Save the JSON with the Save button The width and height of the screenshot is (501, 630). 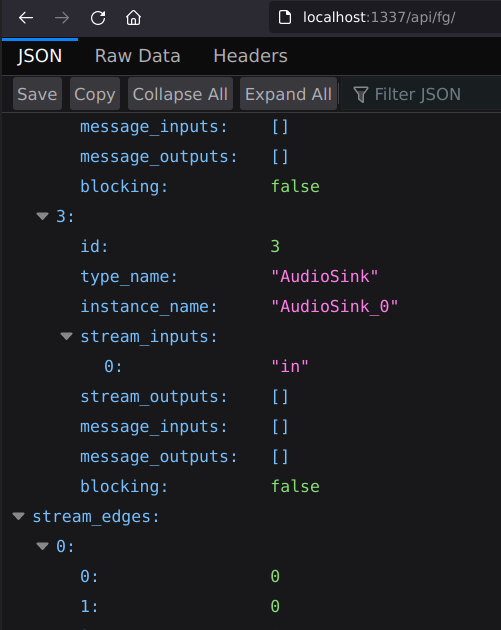[37, 94]
